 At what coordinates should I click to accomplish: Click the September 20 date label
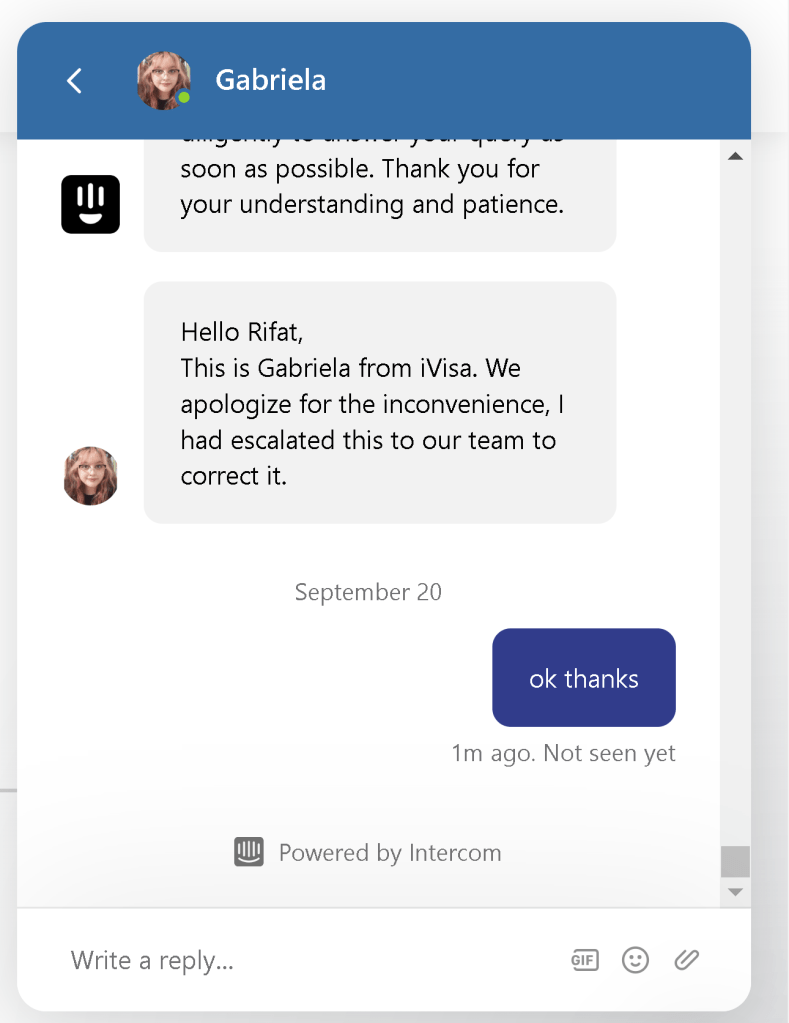368,592
